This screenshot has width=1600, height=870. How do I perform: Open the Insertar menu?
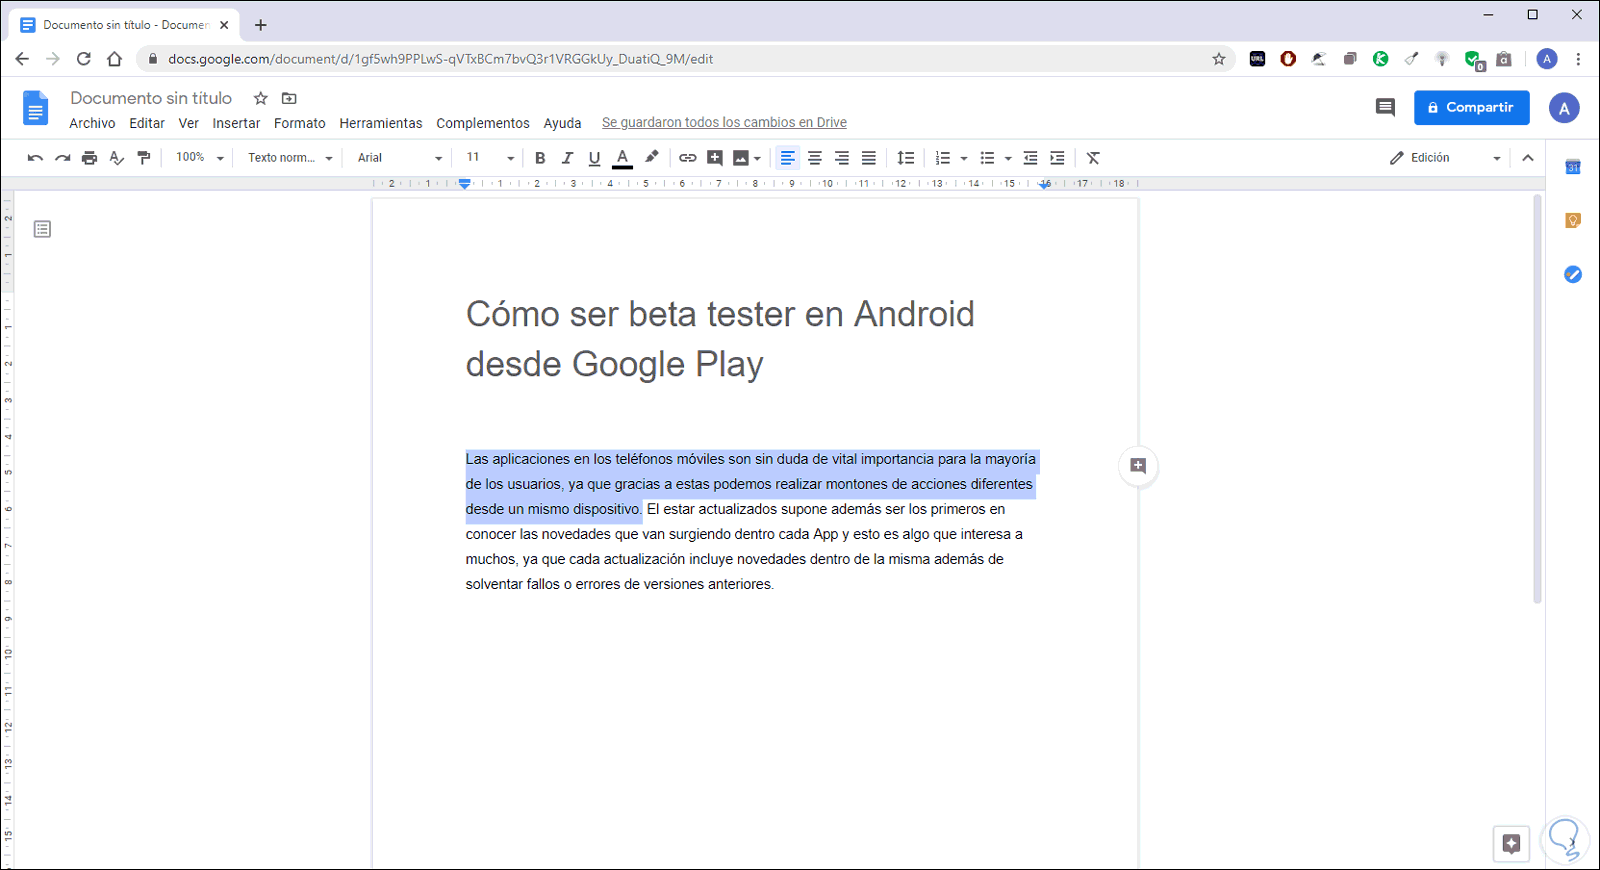point(236,123)
